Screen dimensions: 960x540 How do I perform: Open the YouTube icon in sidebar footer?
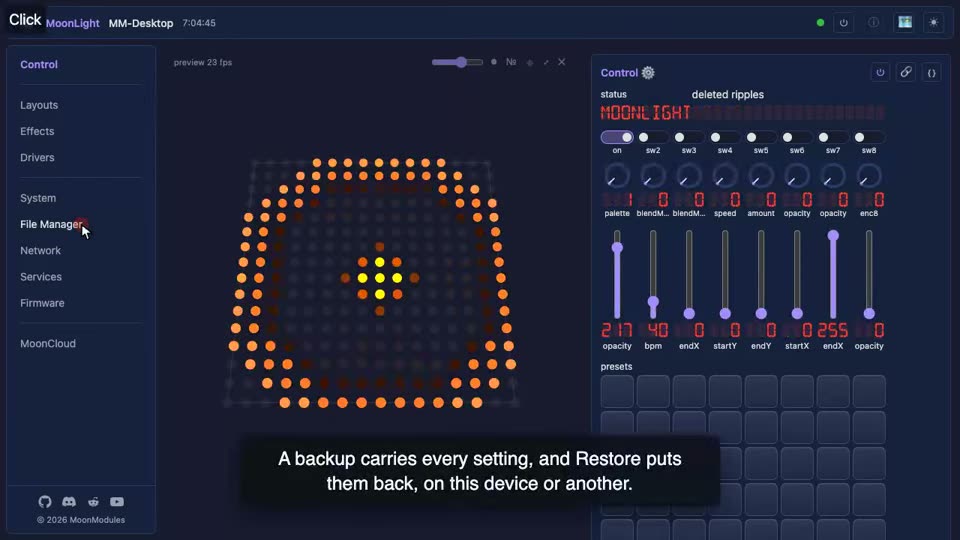tap(117, 502)
